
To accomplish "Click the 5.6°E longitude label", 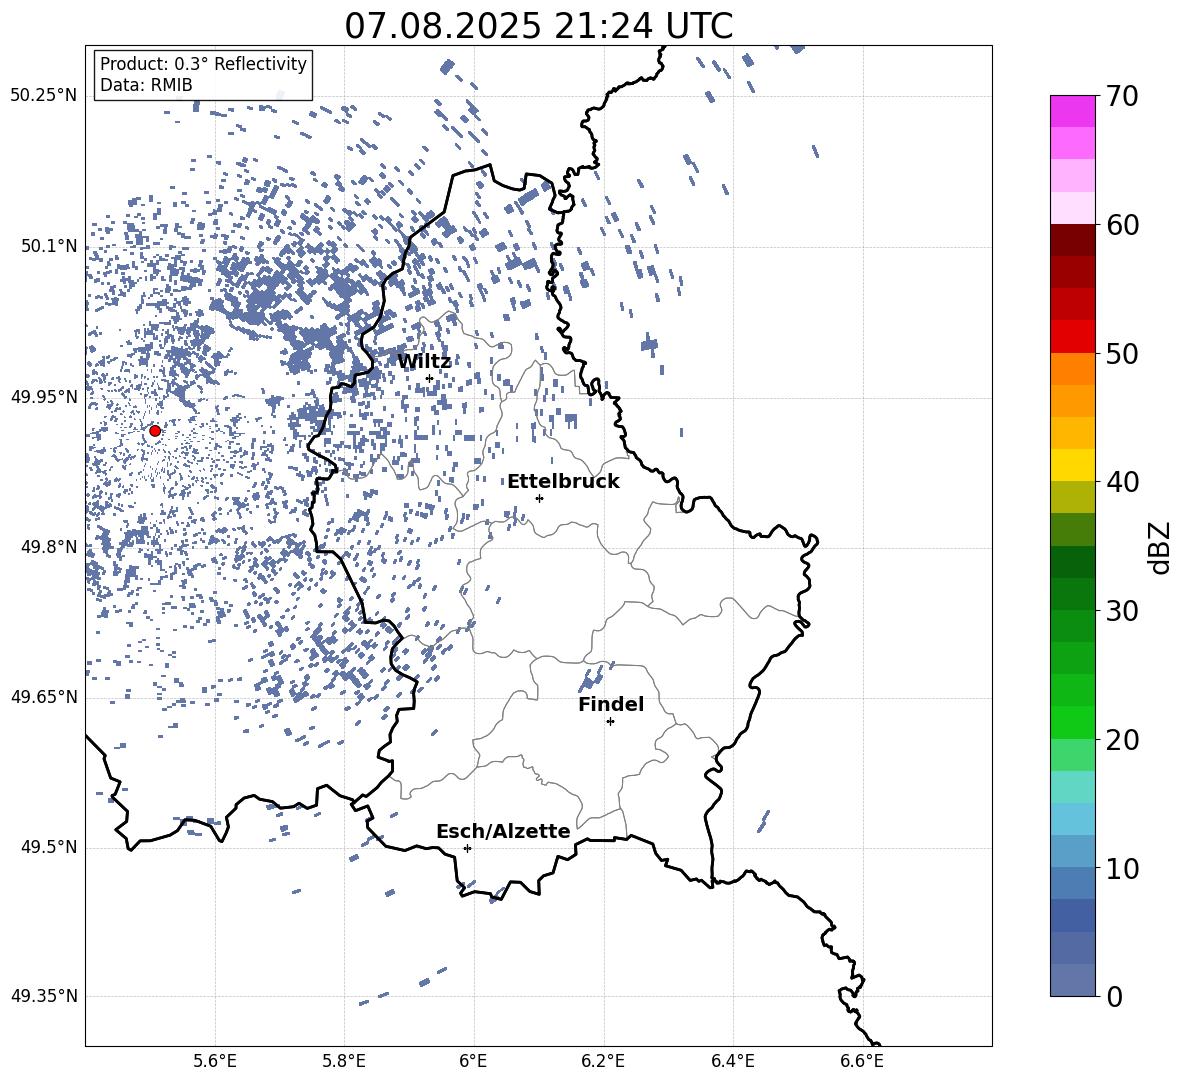I will click(215, 1061).
